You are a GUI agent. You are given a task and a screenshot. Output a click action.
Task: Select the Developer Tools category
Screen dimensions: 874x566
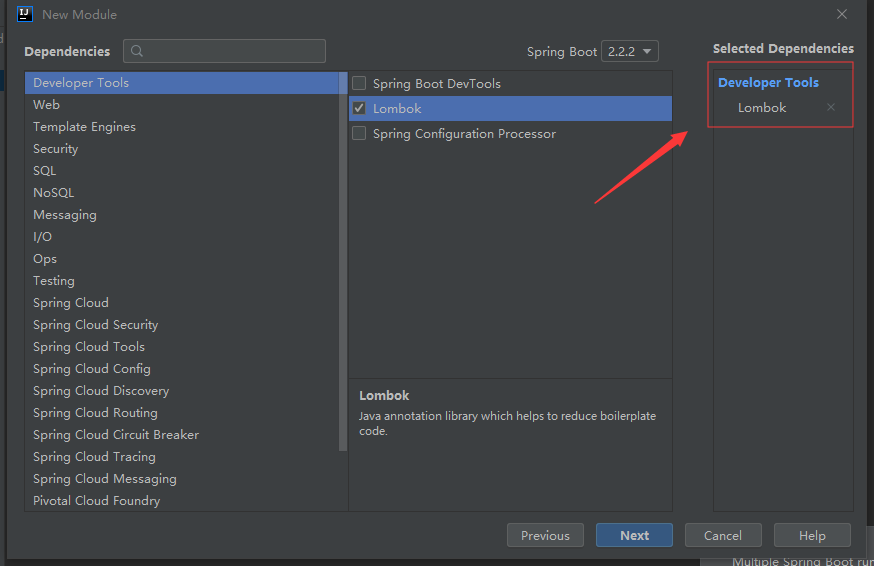(182, 83)
